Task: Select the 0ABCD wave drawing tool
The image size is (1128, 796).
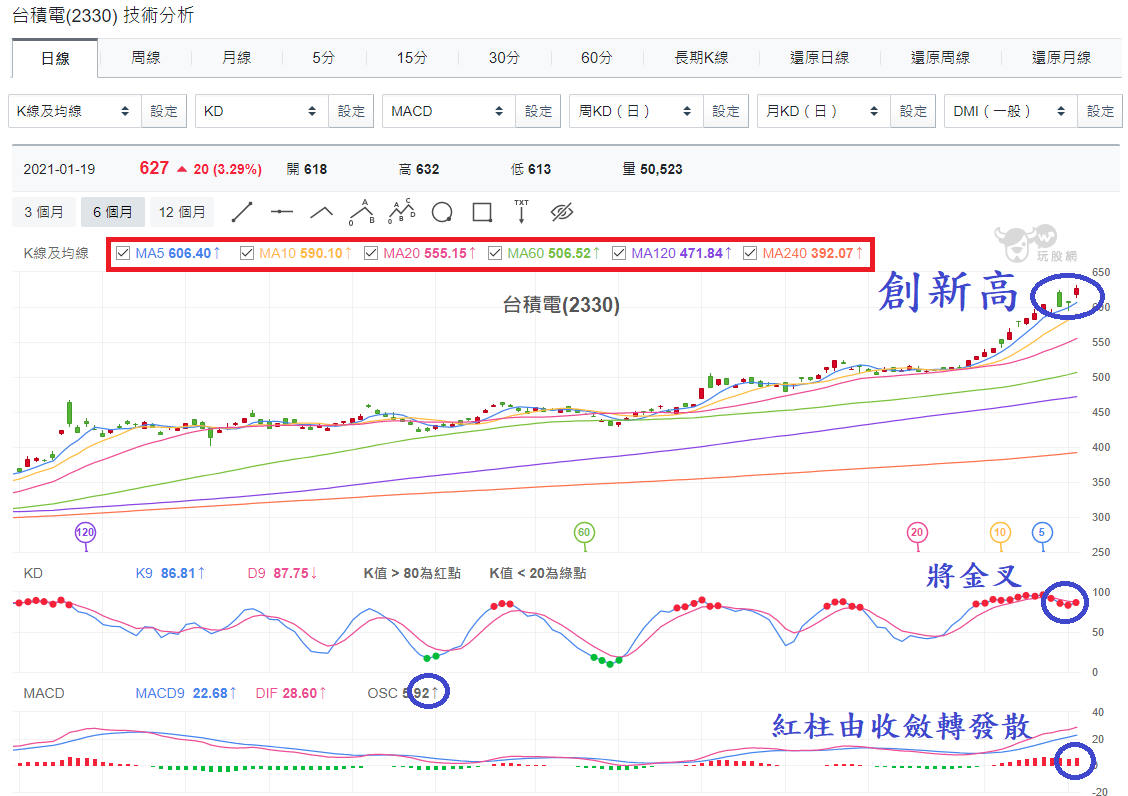Action: coord(401,211)
